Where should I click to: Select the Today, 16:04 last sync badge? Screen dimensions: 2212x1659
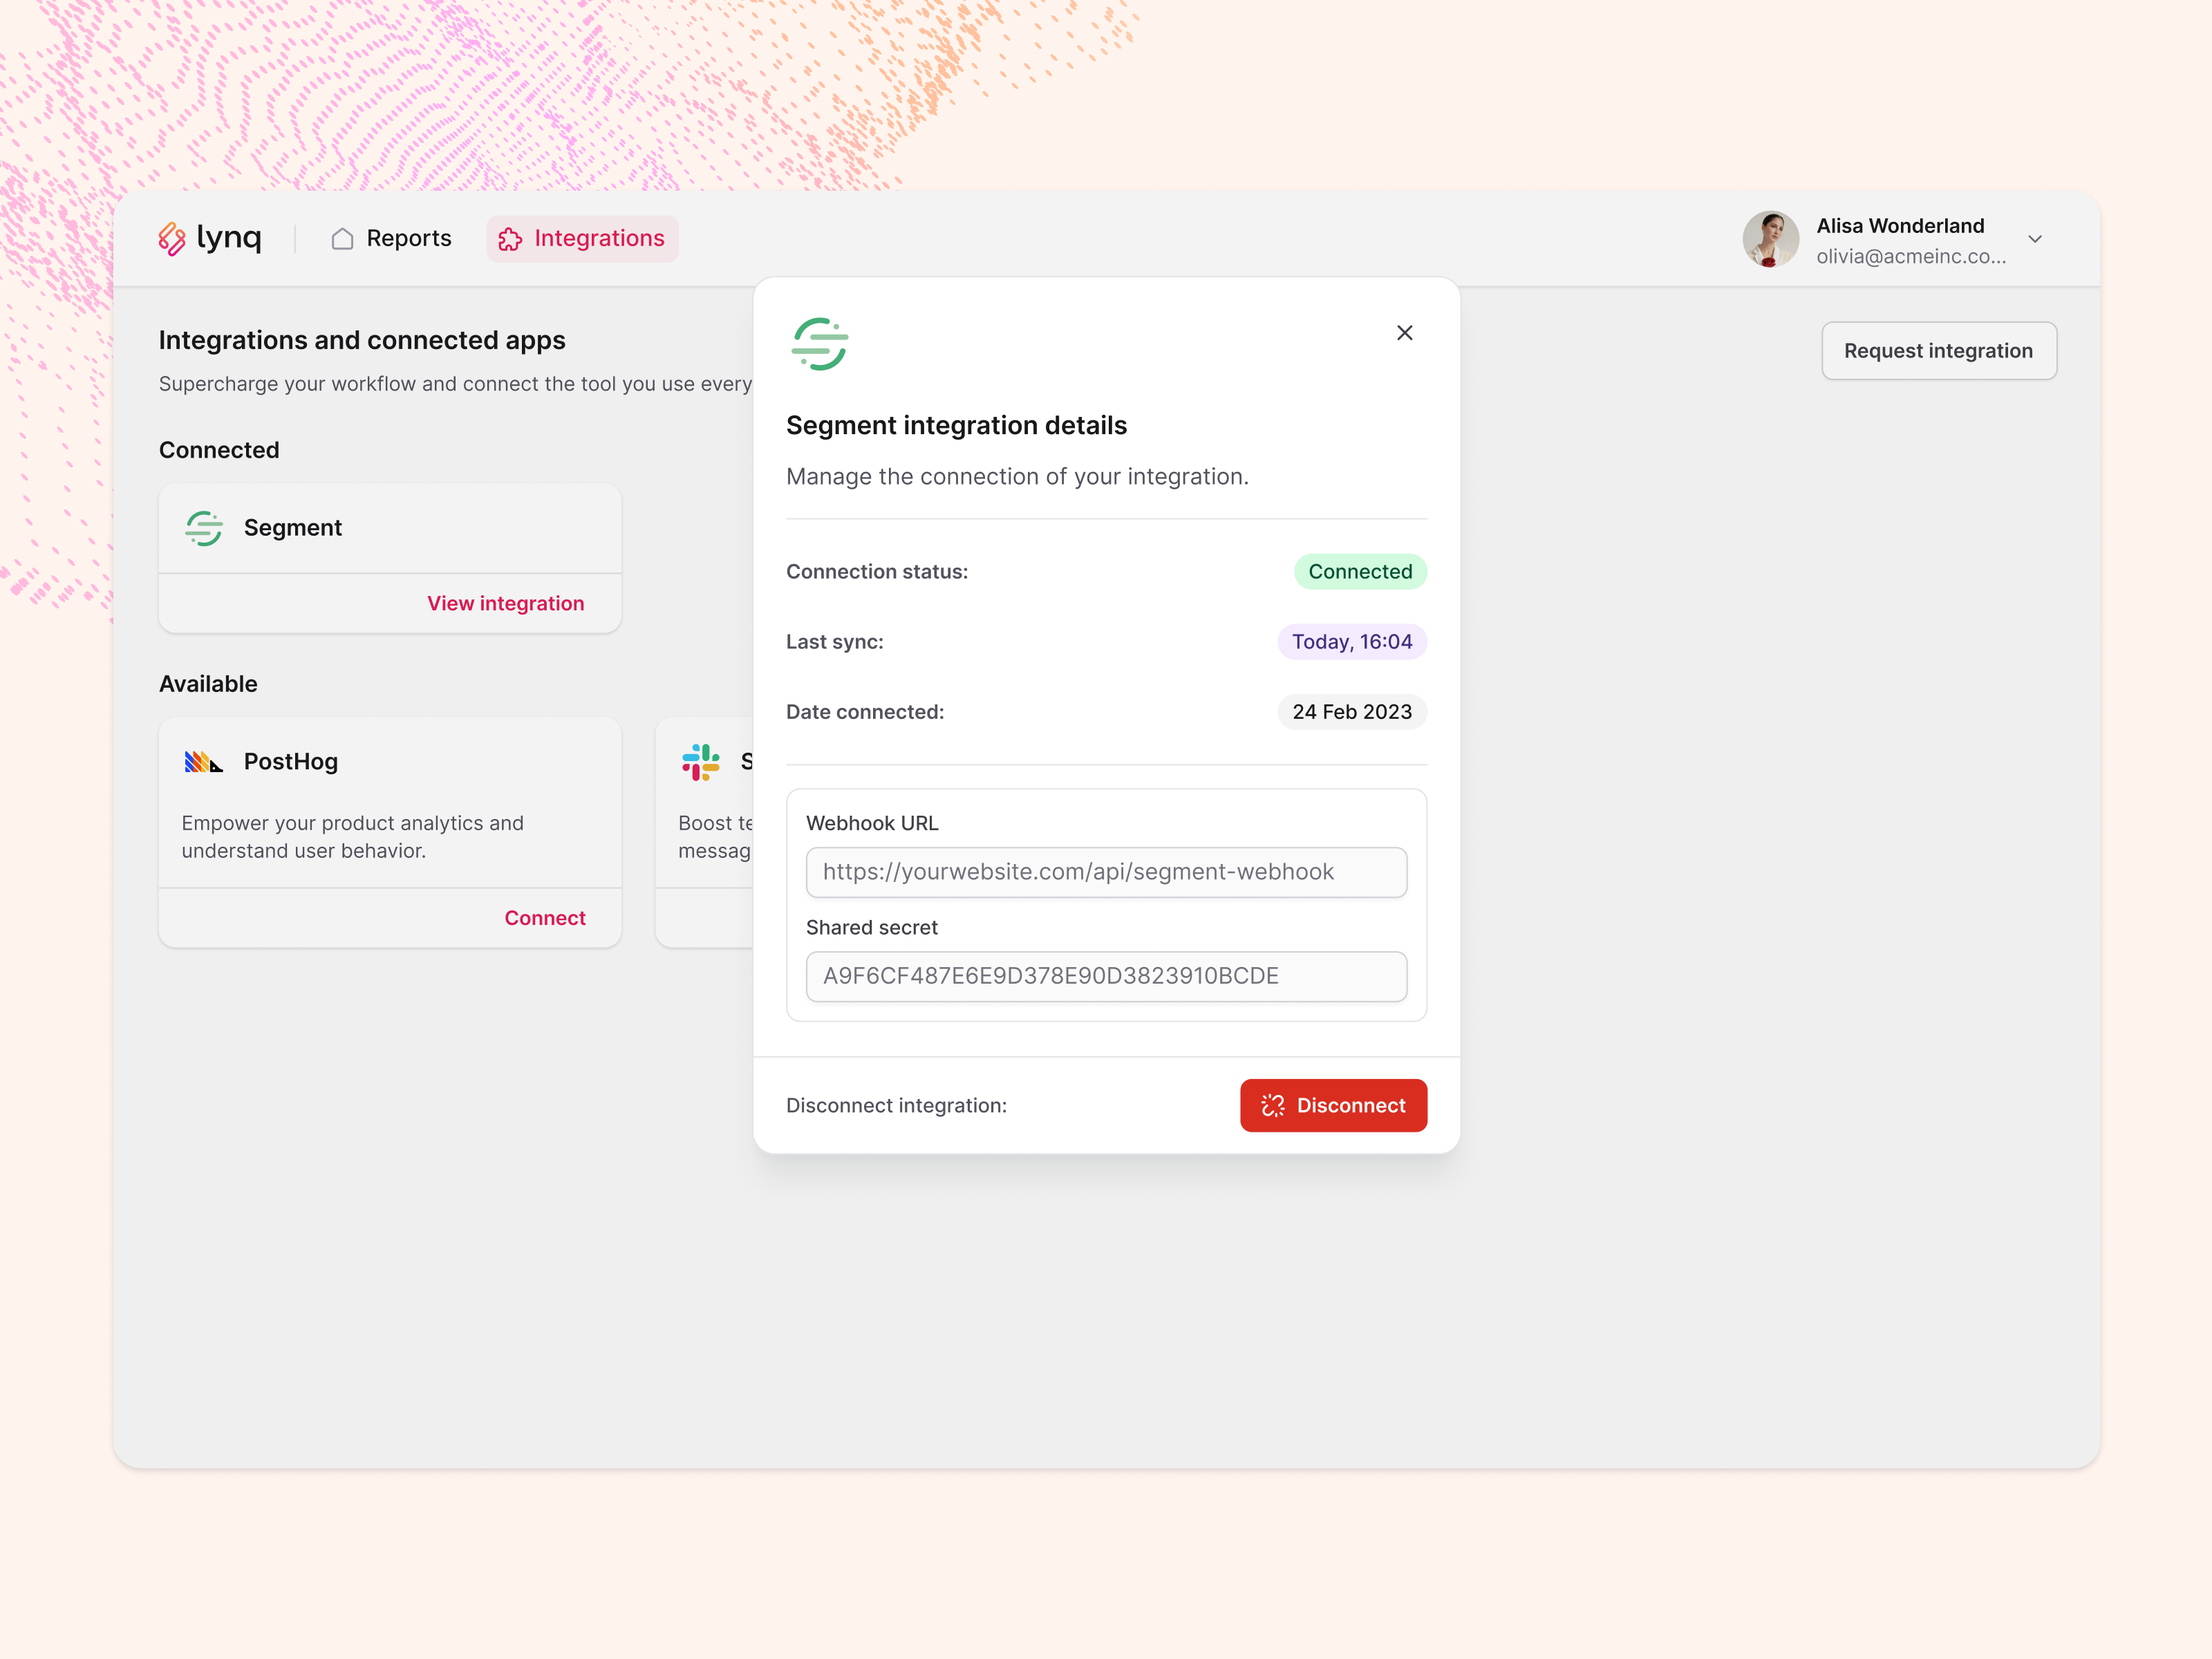tap(1352, 641)
